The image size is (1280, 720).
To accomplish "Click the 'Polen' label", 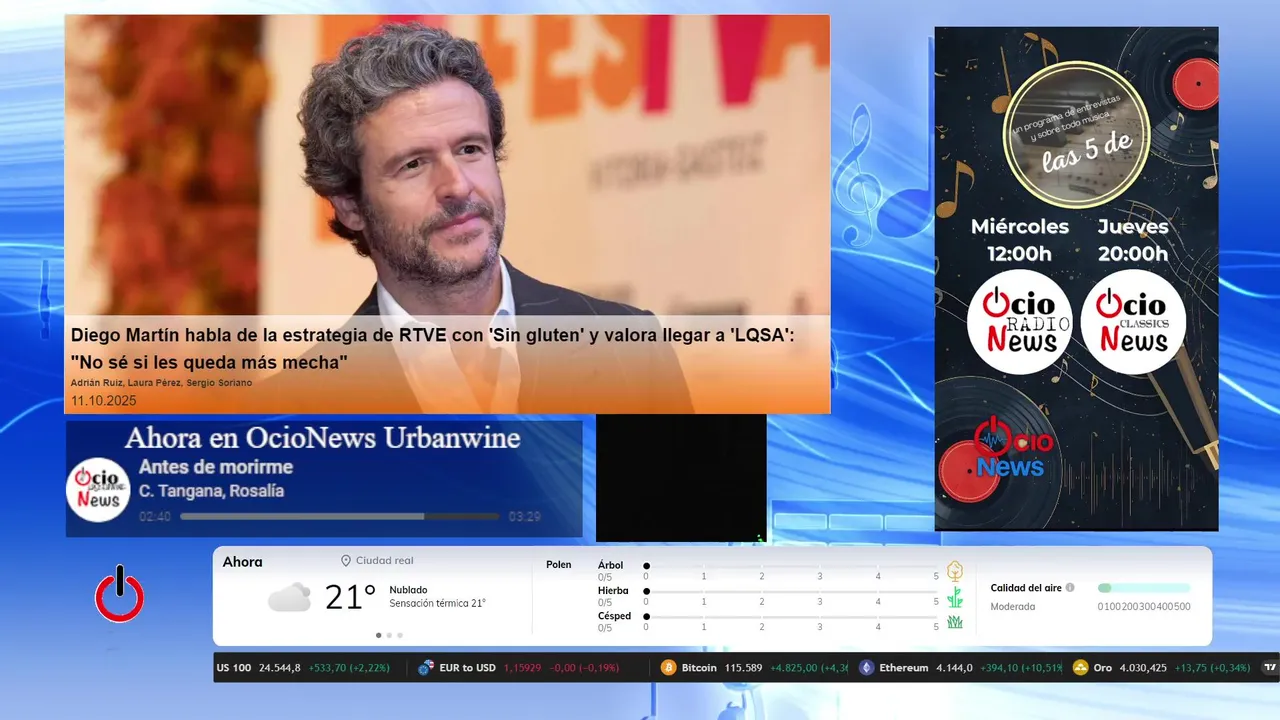I will [559, 565].
